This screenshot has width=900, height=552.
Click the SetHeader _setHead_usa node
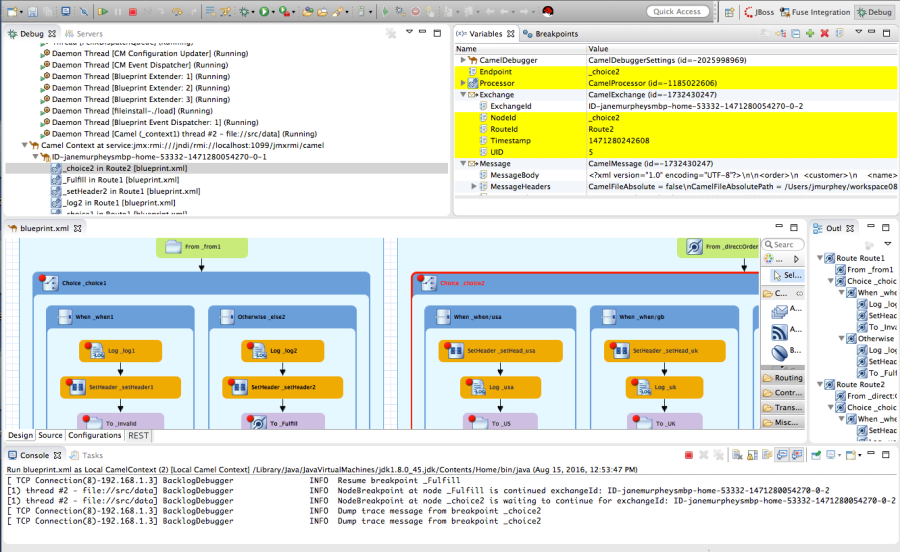point(501,351)
